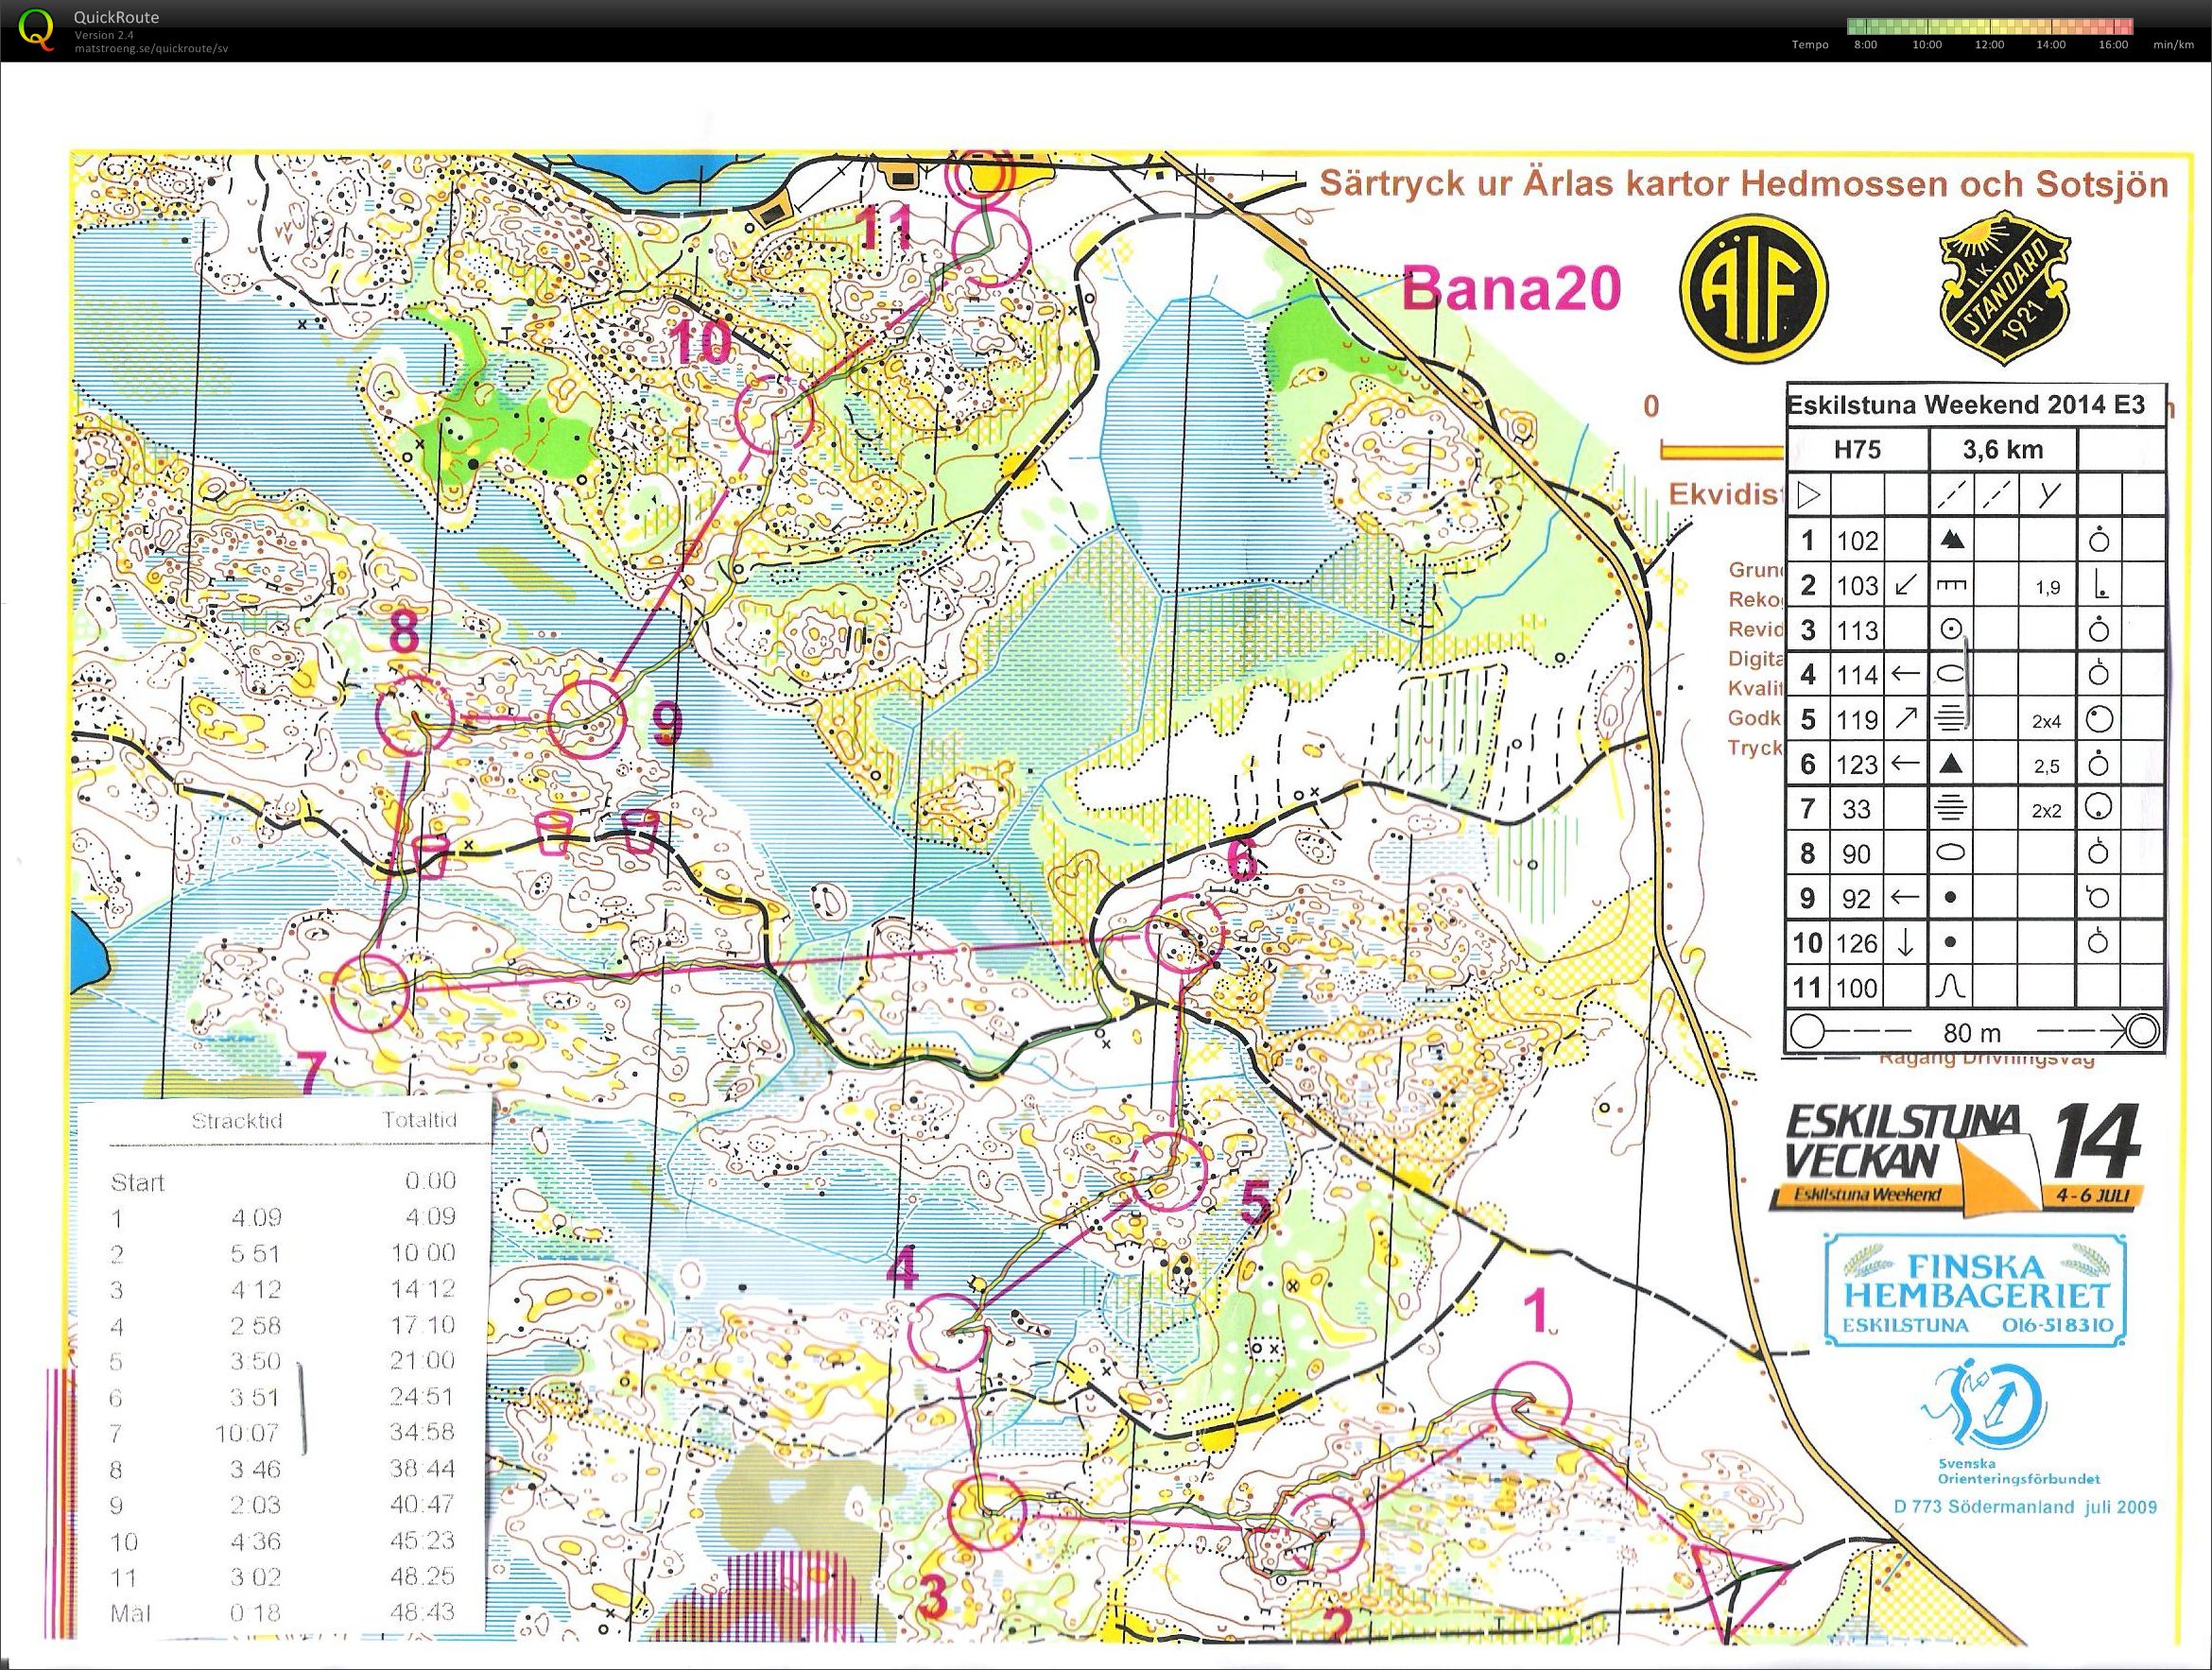Click the '16:00' tempo scale value
2212x1670 pixels.
click(x=2113, y=45)
